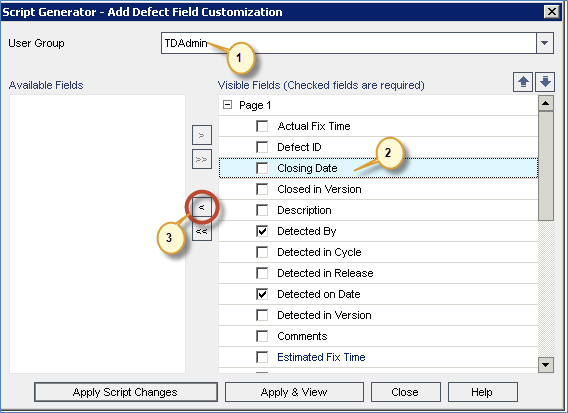Viewport: 568px width, 413px height.
Task: Enable the Comments checkbox
Action: [x=262, y=336]
